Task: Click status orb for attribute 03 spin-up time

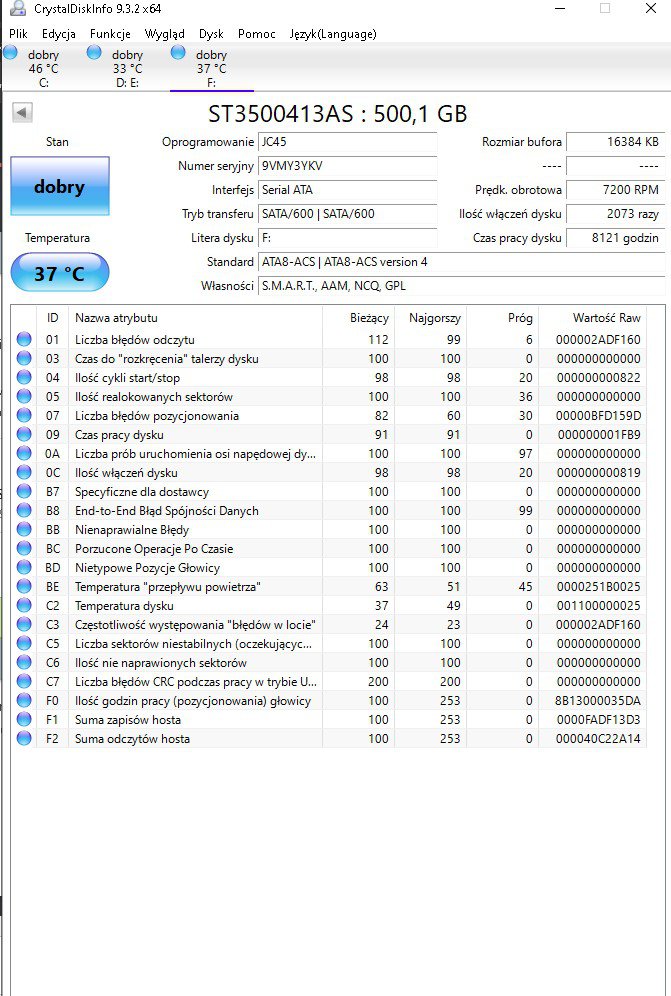Action: [x=24, y=358]
